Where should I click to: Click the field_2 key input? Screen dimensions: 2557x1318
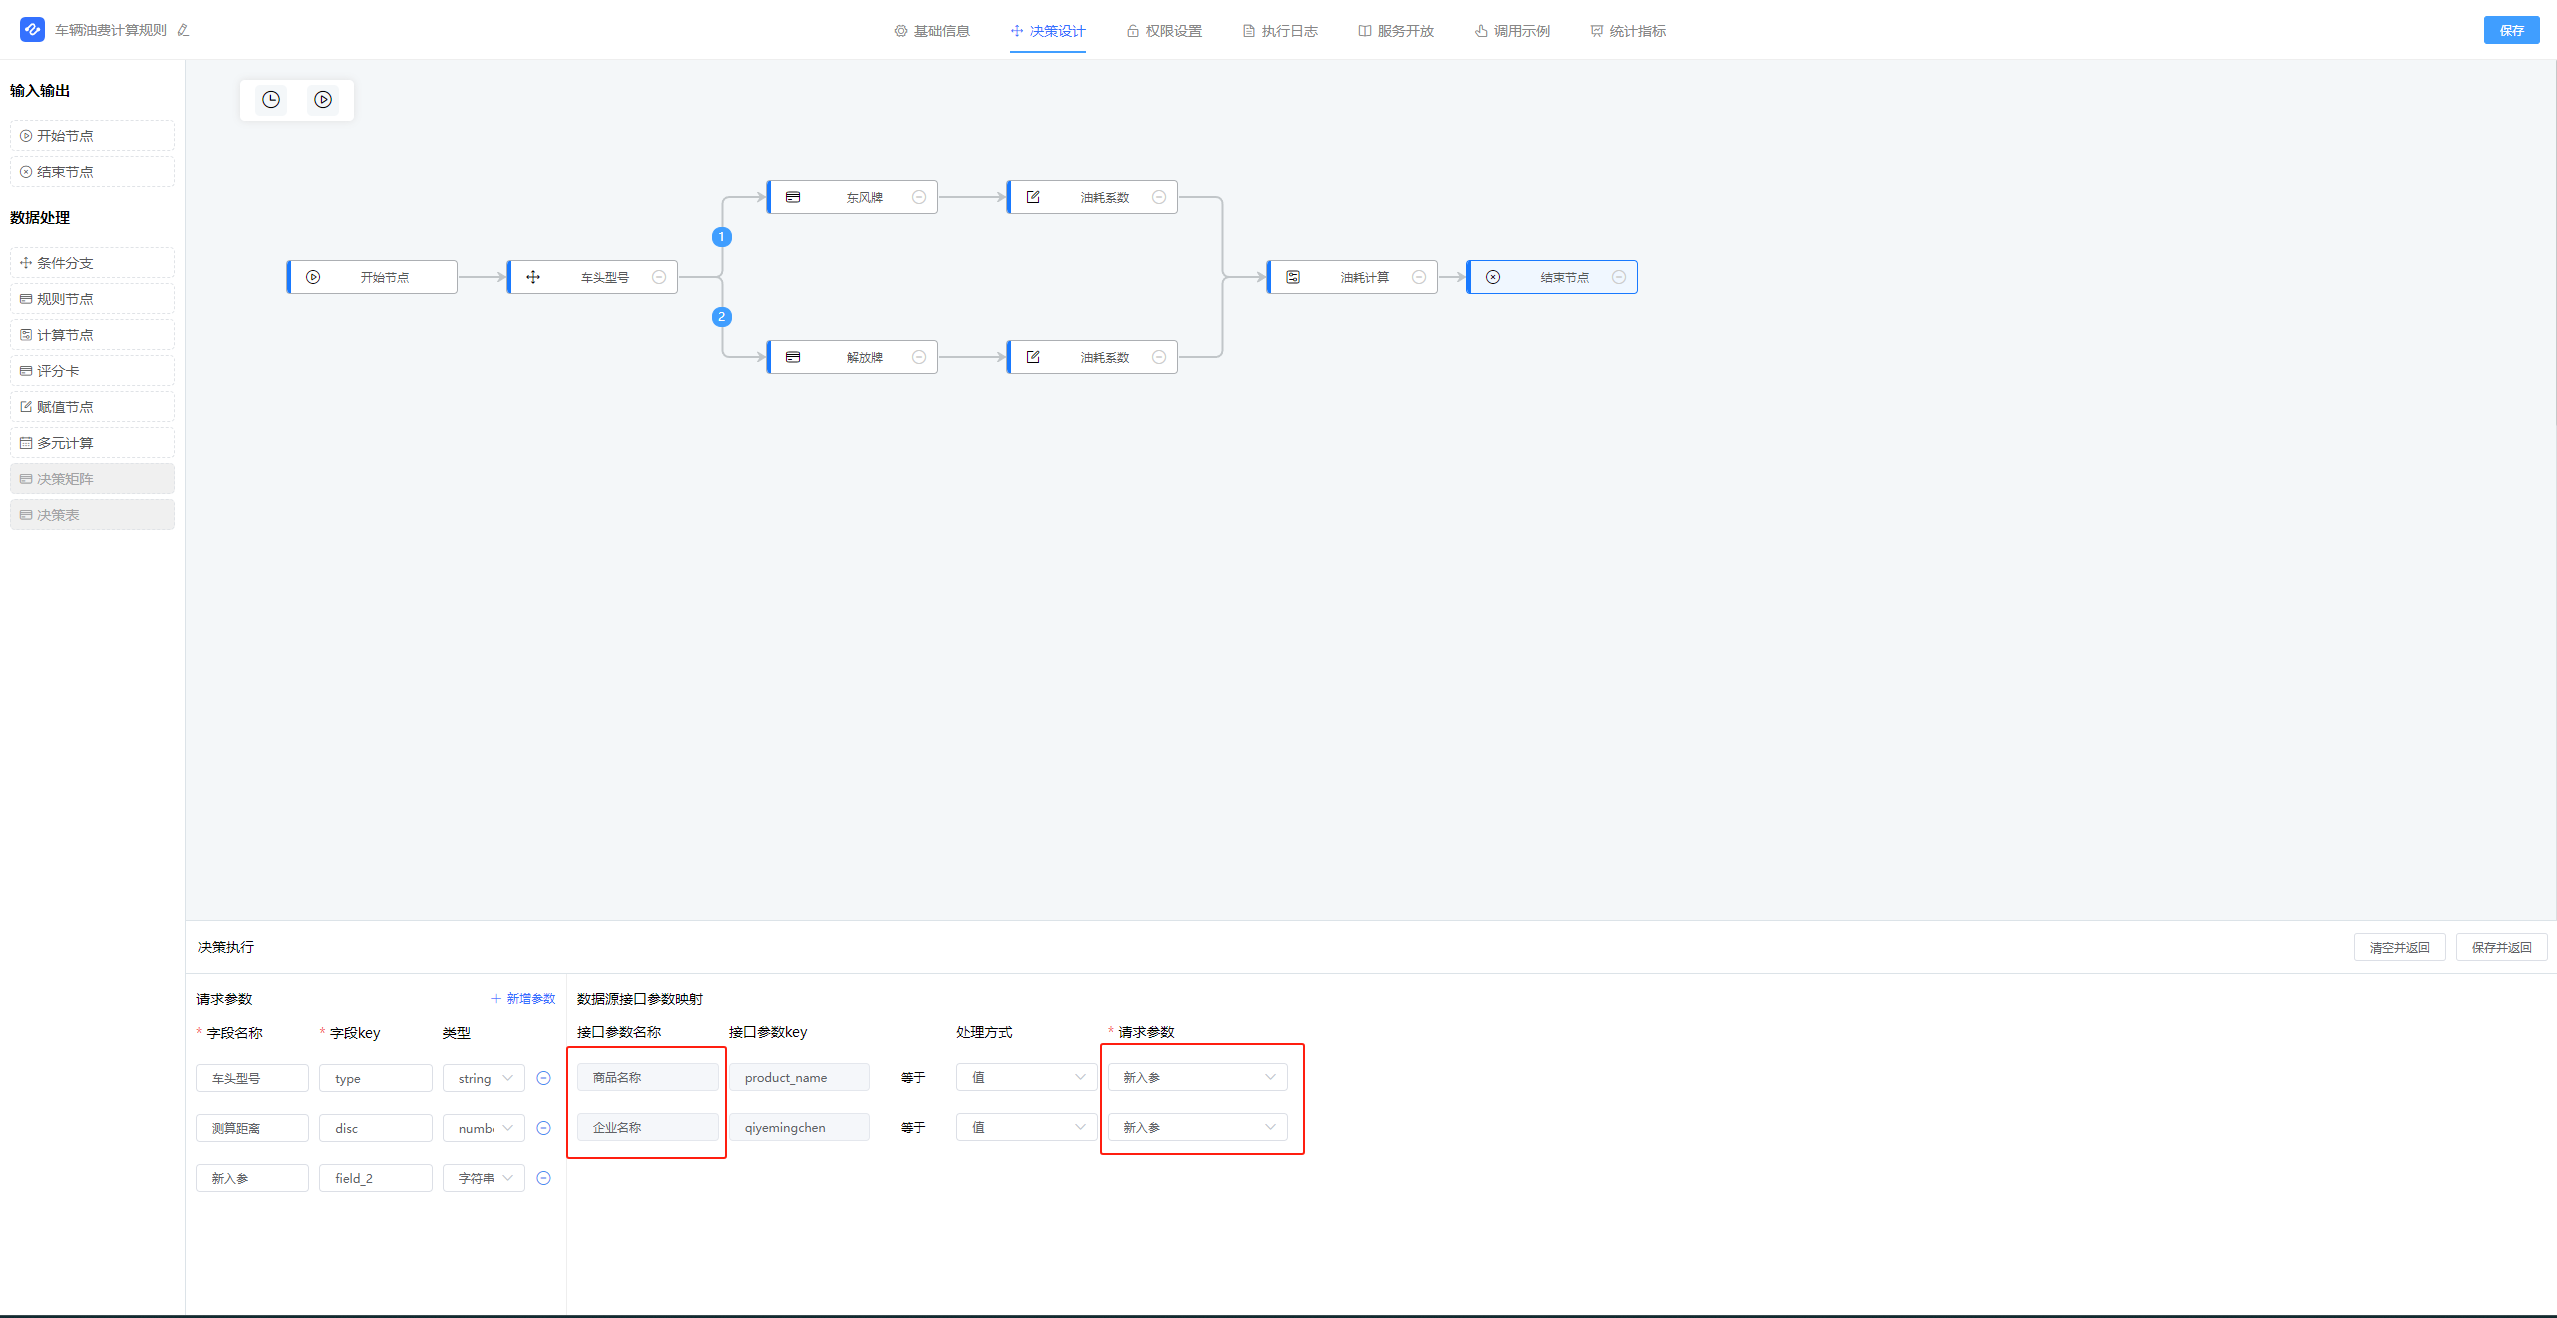tap(376, 1178)
